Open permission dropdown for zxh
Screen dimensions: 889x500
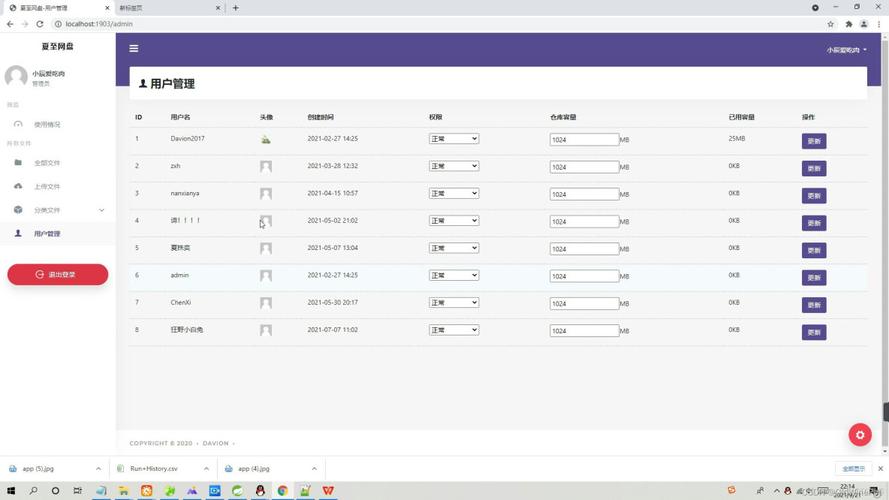coord(454,166)
